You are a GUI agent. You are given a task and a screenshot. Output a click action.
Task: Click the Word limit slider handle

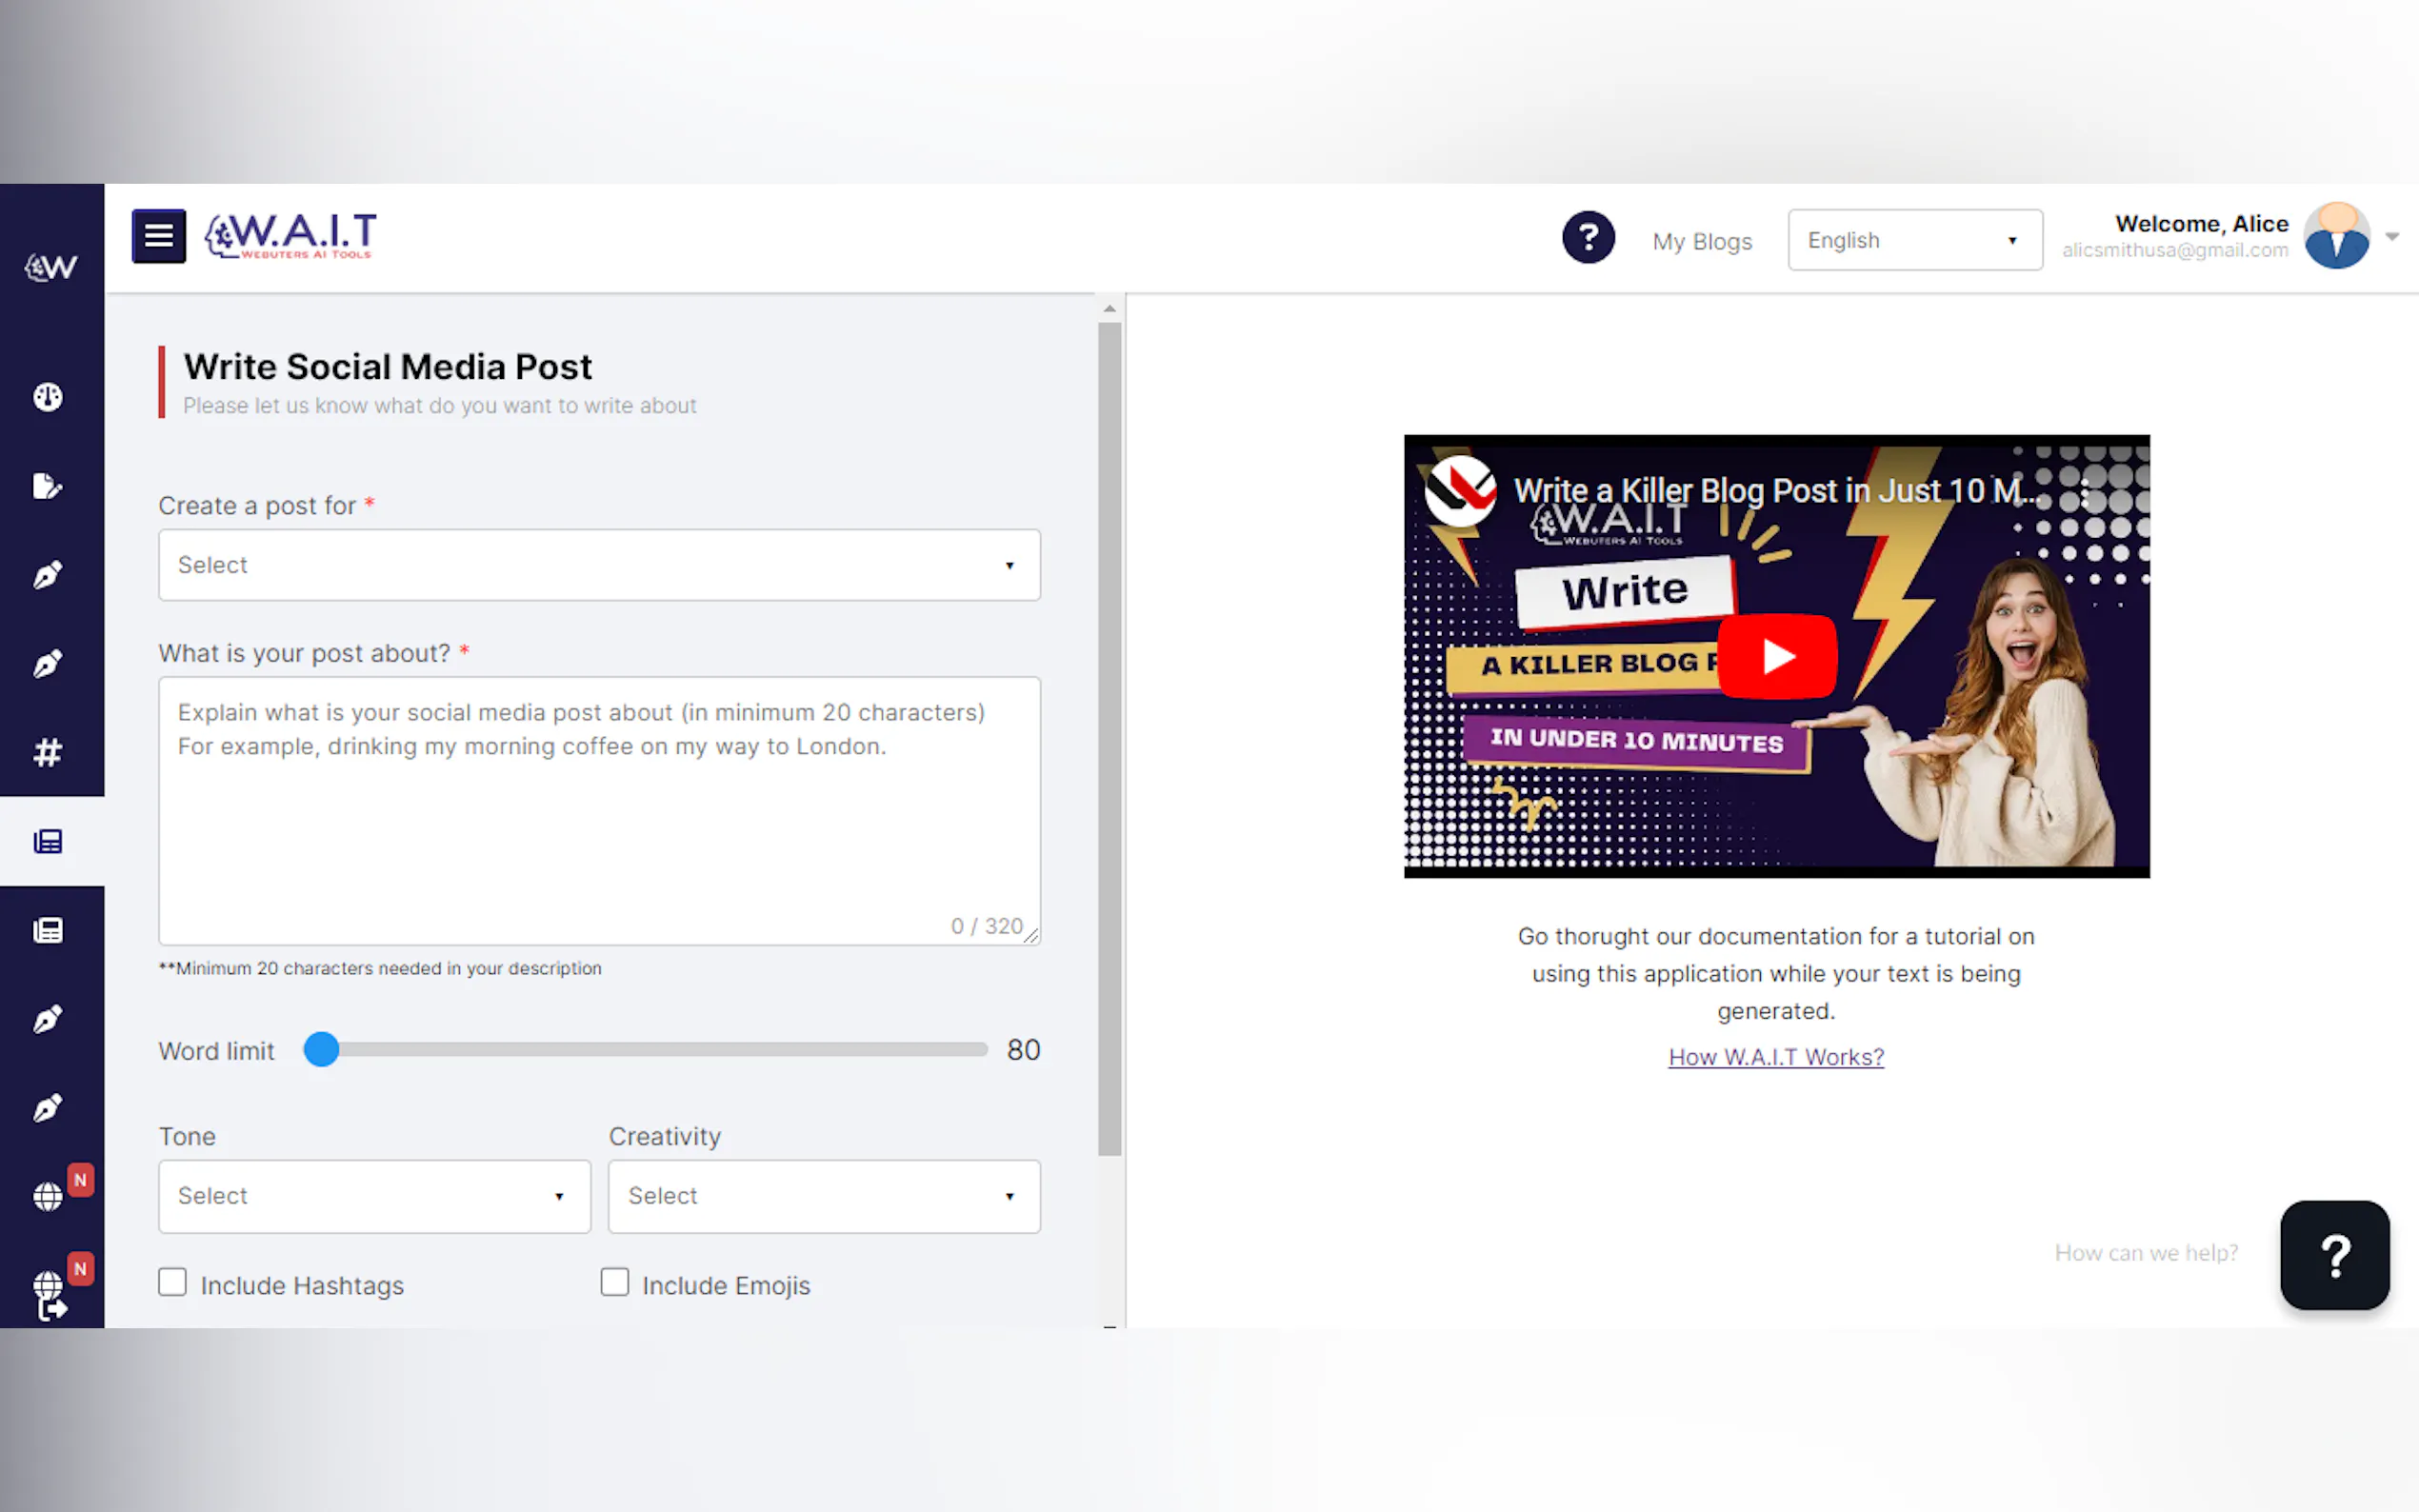pos(321,1049)
